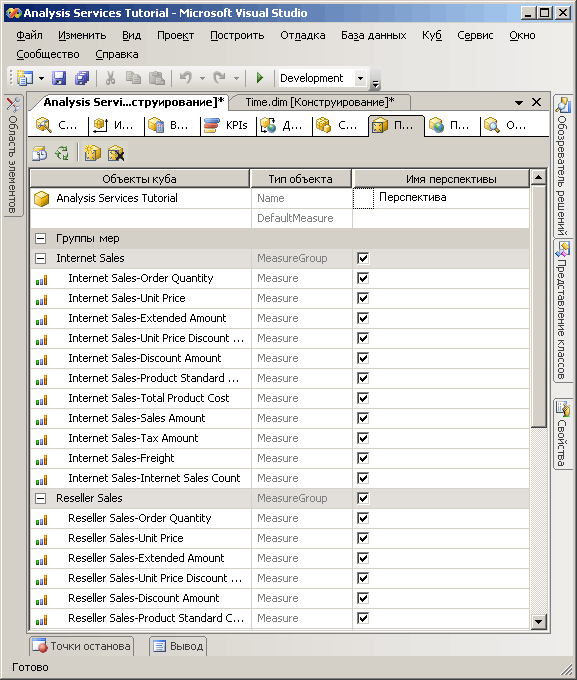The image size is (577, 680).
Task: Uncheck Internet Sales-Unit Price checkbox
Action: tap(363, 298)
